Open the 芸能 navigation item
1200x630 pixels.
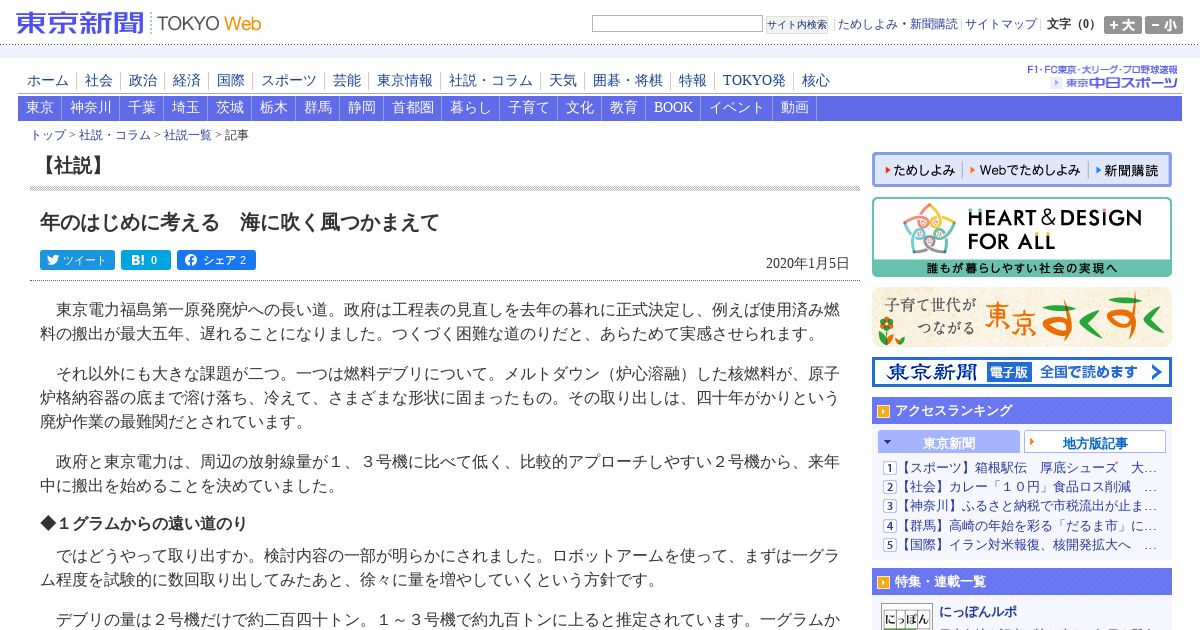[347, 80]
